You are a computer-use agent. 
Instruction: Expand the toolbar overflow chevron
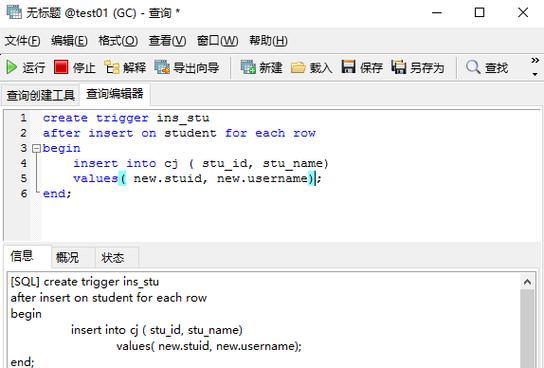point(535,60)
